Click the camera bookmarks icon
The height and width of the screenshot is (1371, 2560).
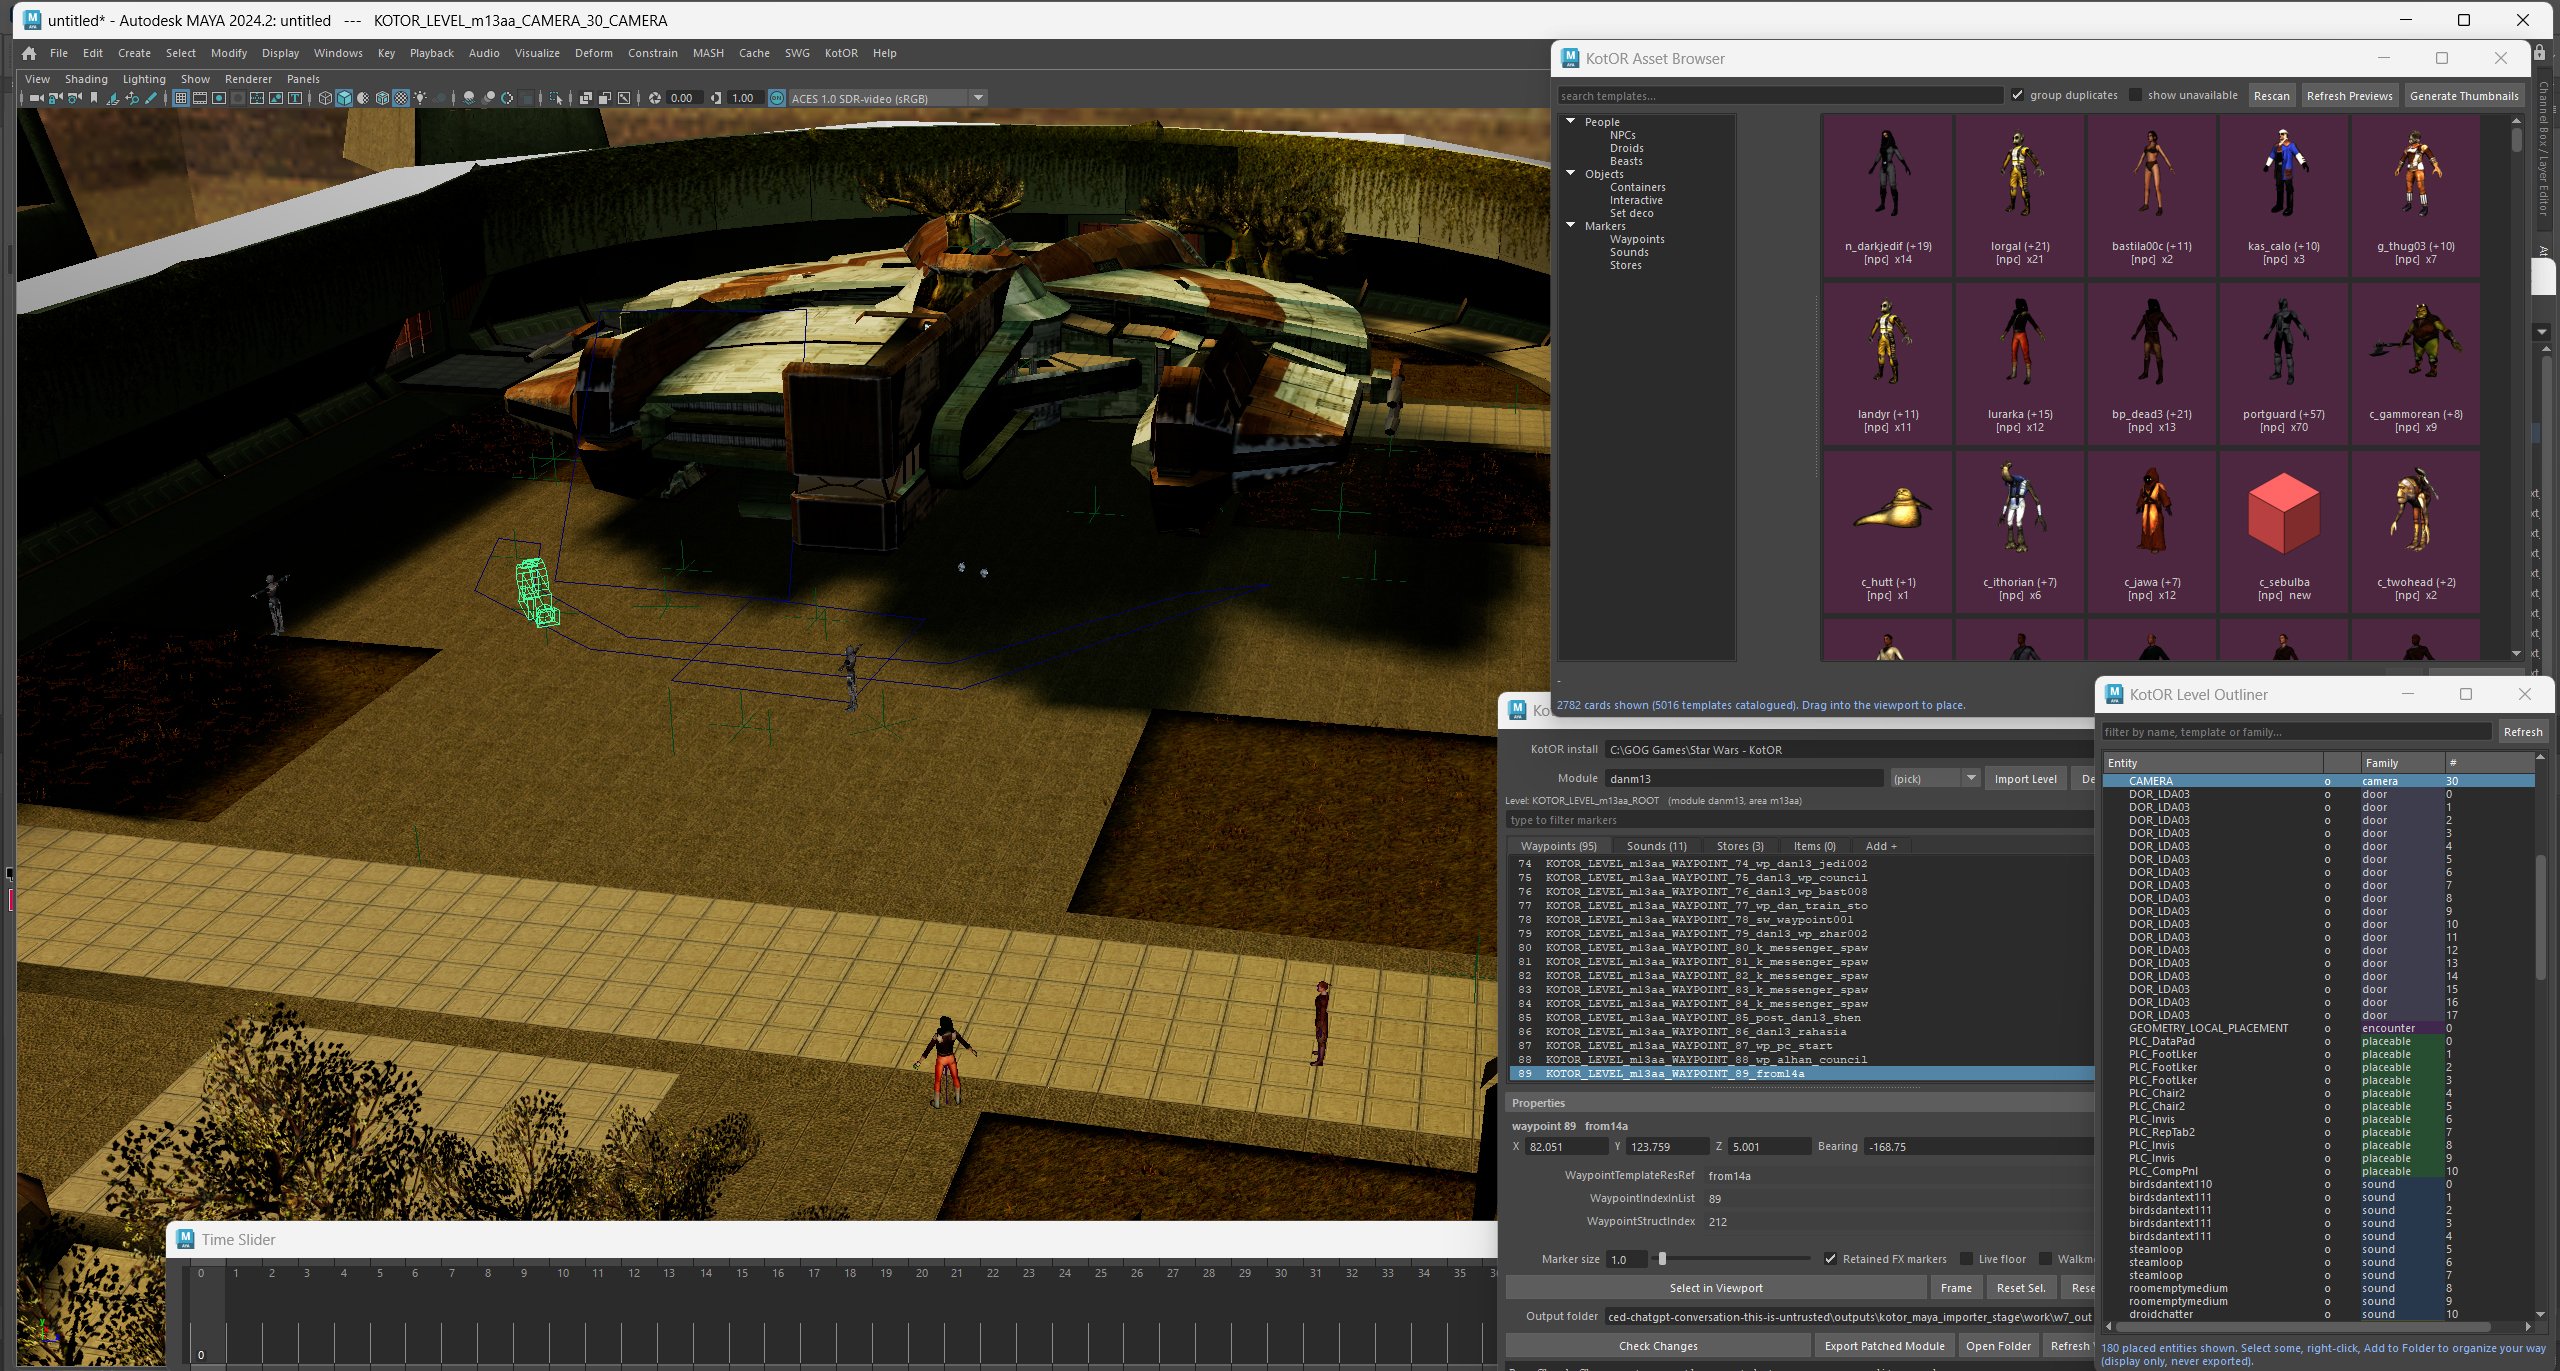[94, 98]
